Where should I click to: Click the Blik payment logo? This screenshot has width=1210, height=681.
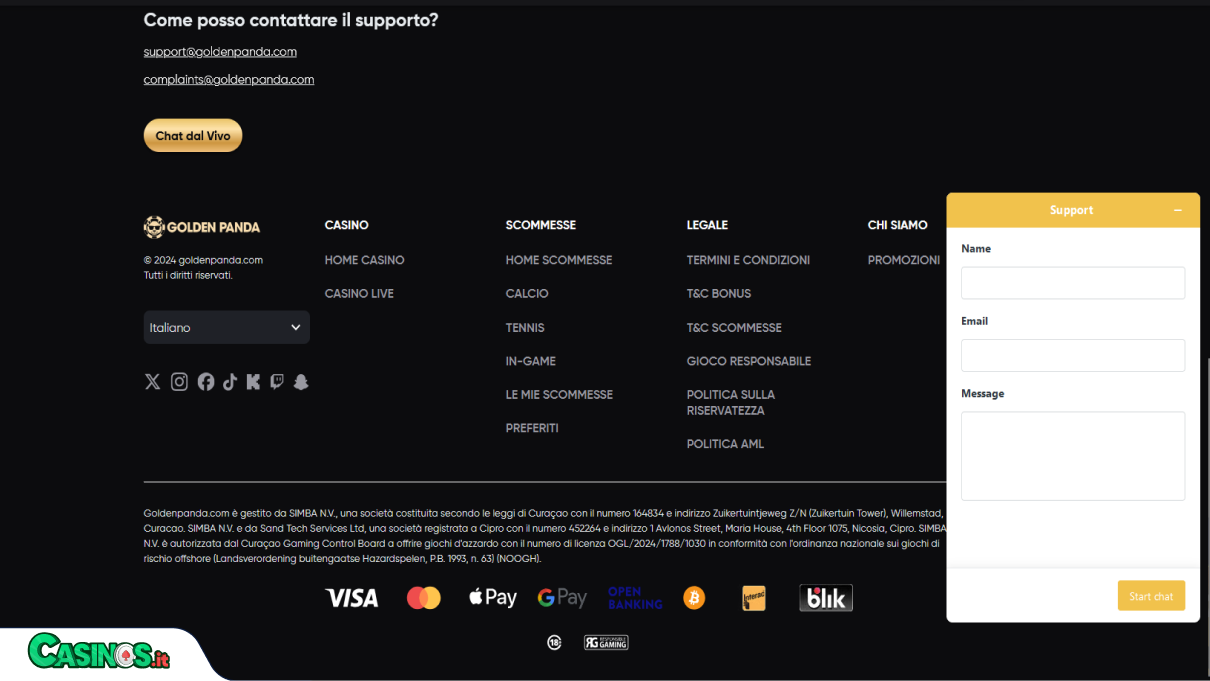coord(826,598)
